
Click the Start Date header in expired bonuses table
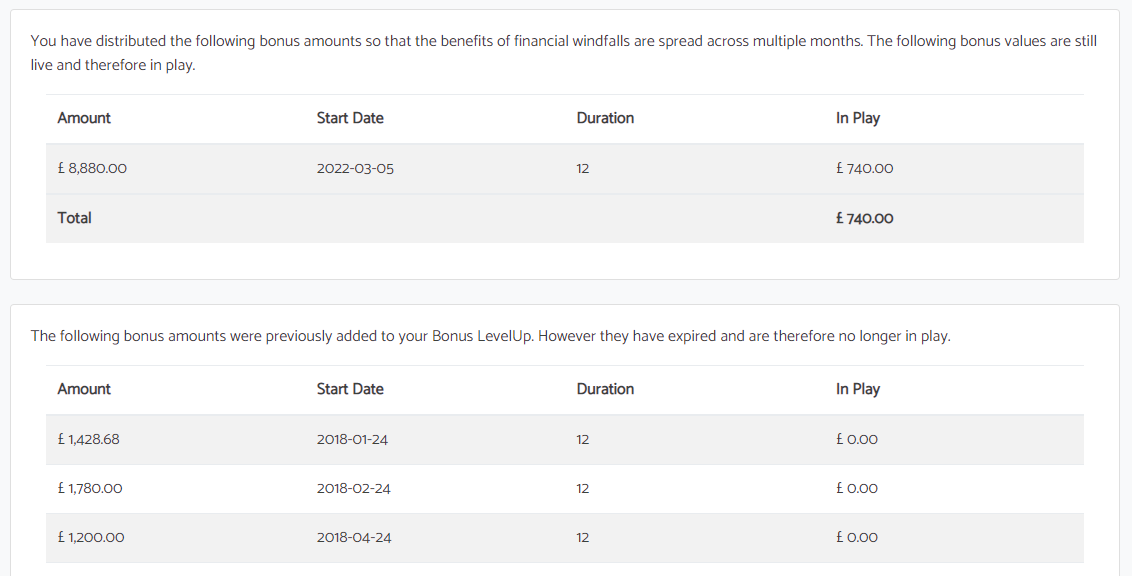click(350, 389)
